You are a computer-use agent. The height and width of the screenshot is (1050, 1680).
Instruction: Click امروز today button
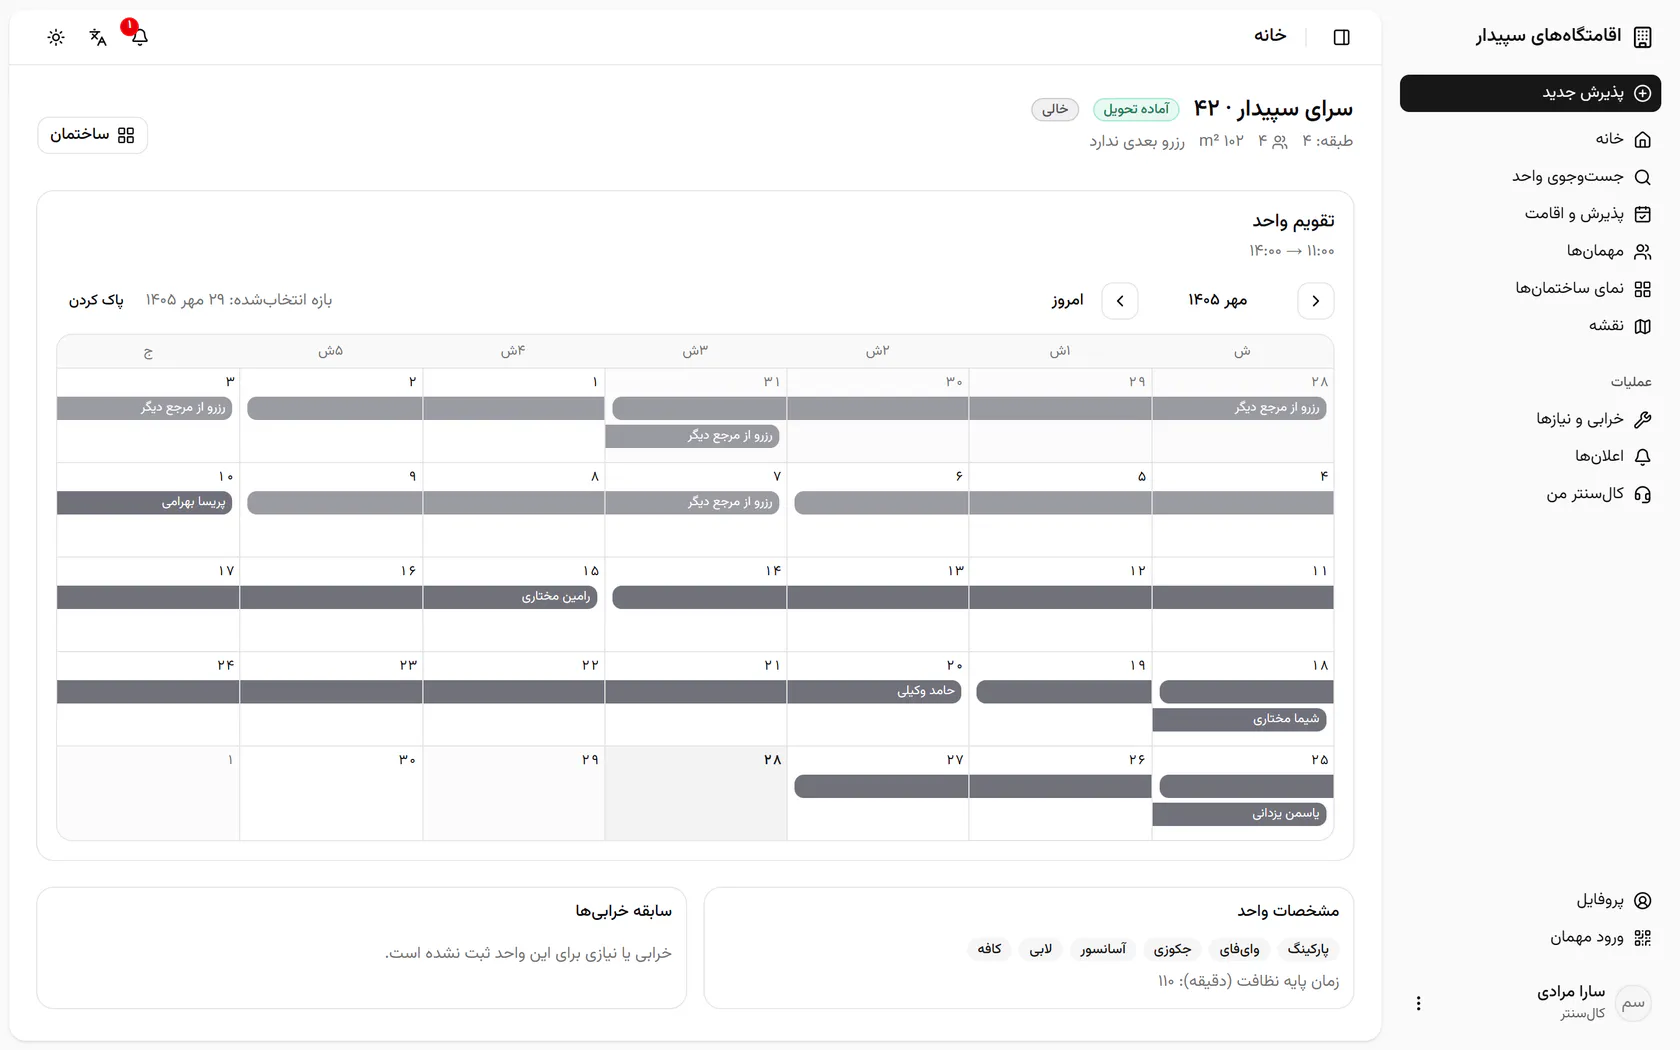click(1067, 300)
